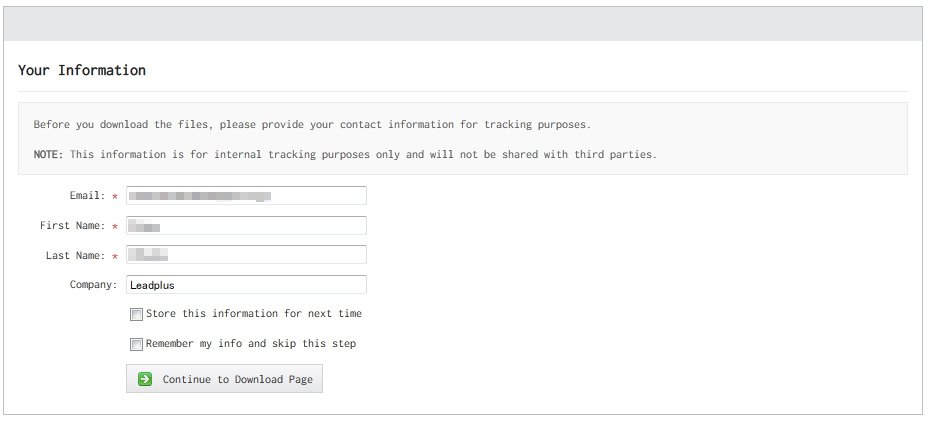Click the red asterisk beside Email

pyautogui.click(x=115, y=197)
